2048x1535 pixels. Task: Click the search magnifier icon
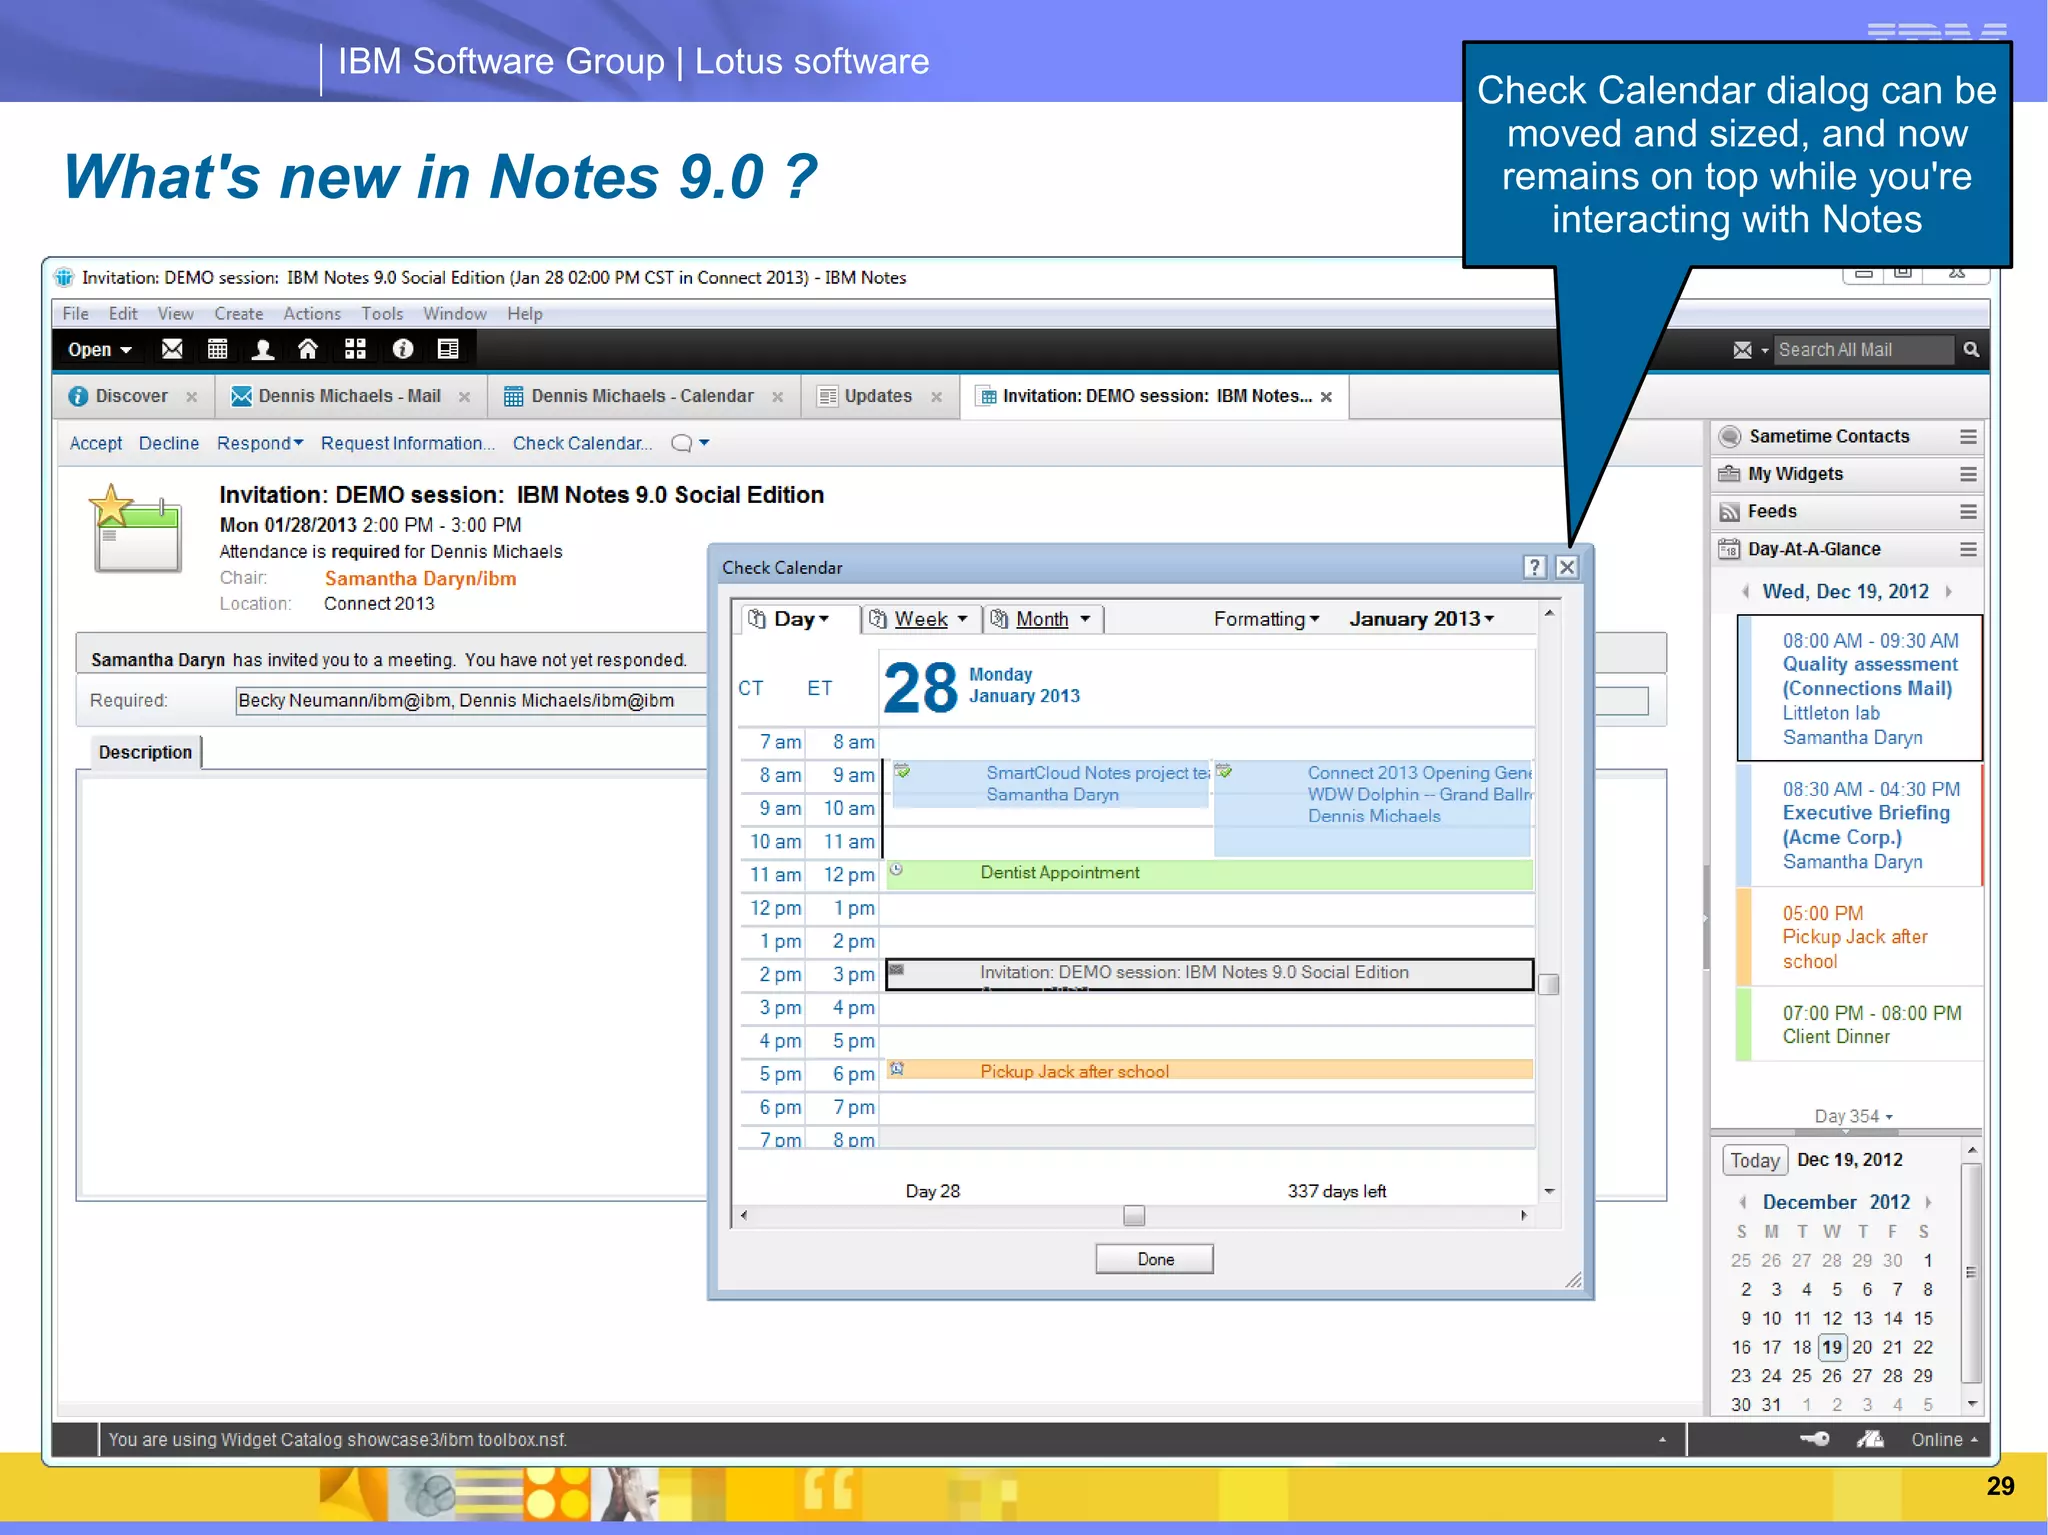[1971, 349]
